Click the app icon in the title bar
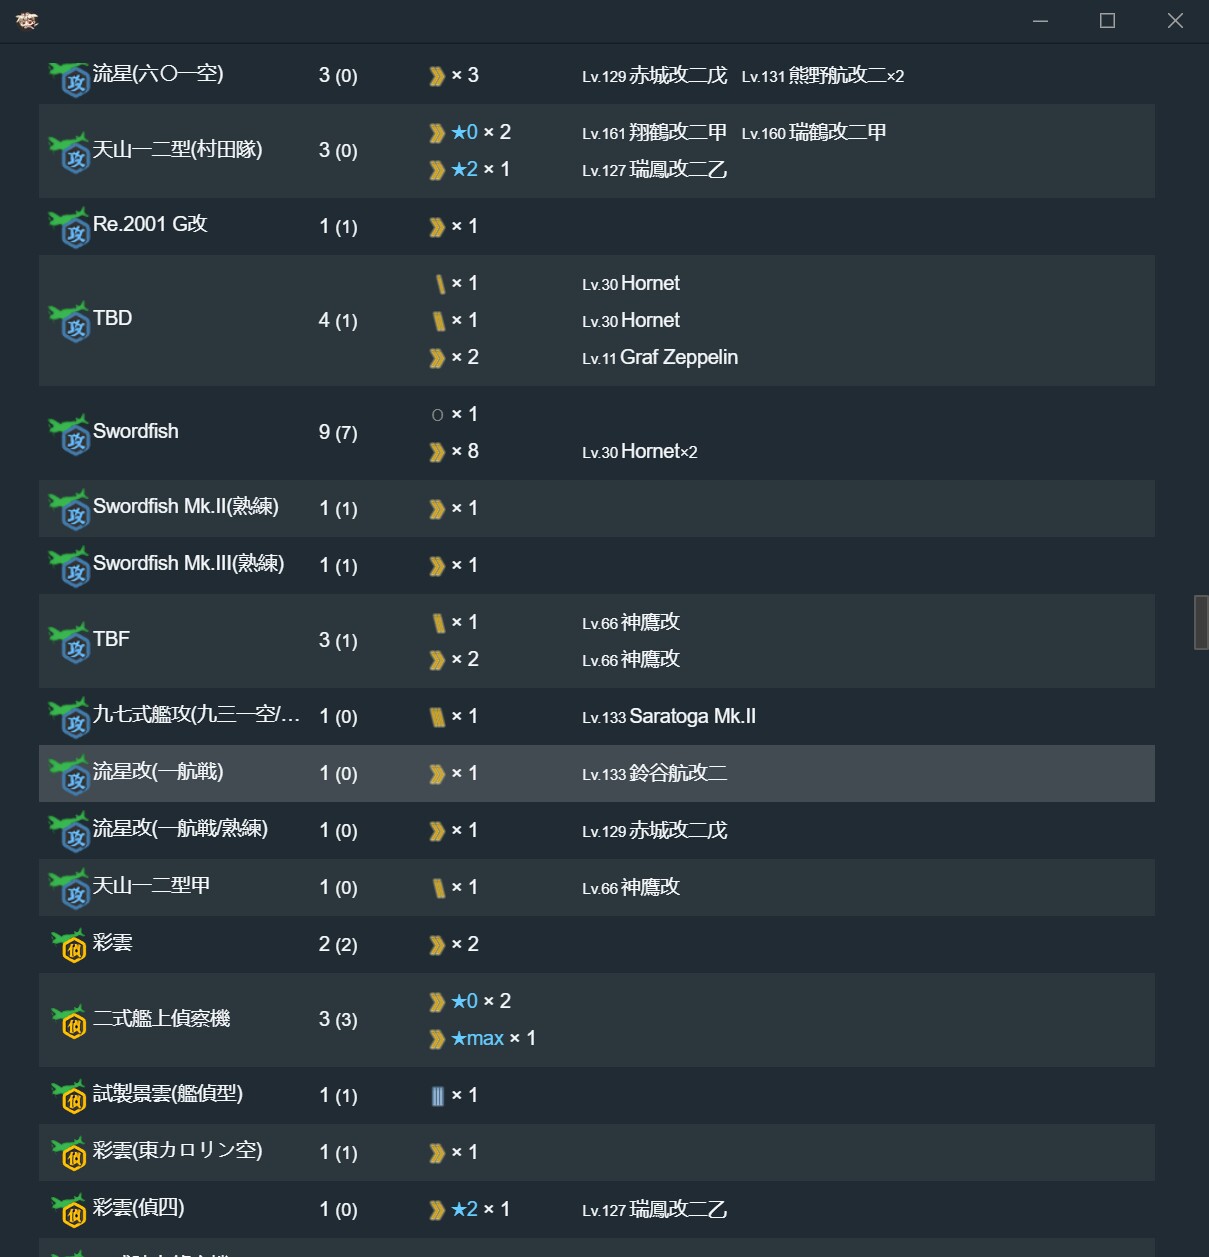Screen dimensions: 1209x1257 click(27, 20)
